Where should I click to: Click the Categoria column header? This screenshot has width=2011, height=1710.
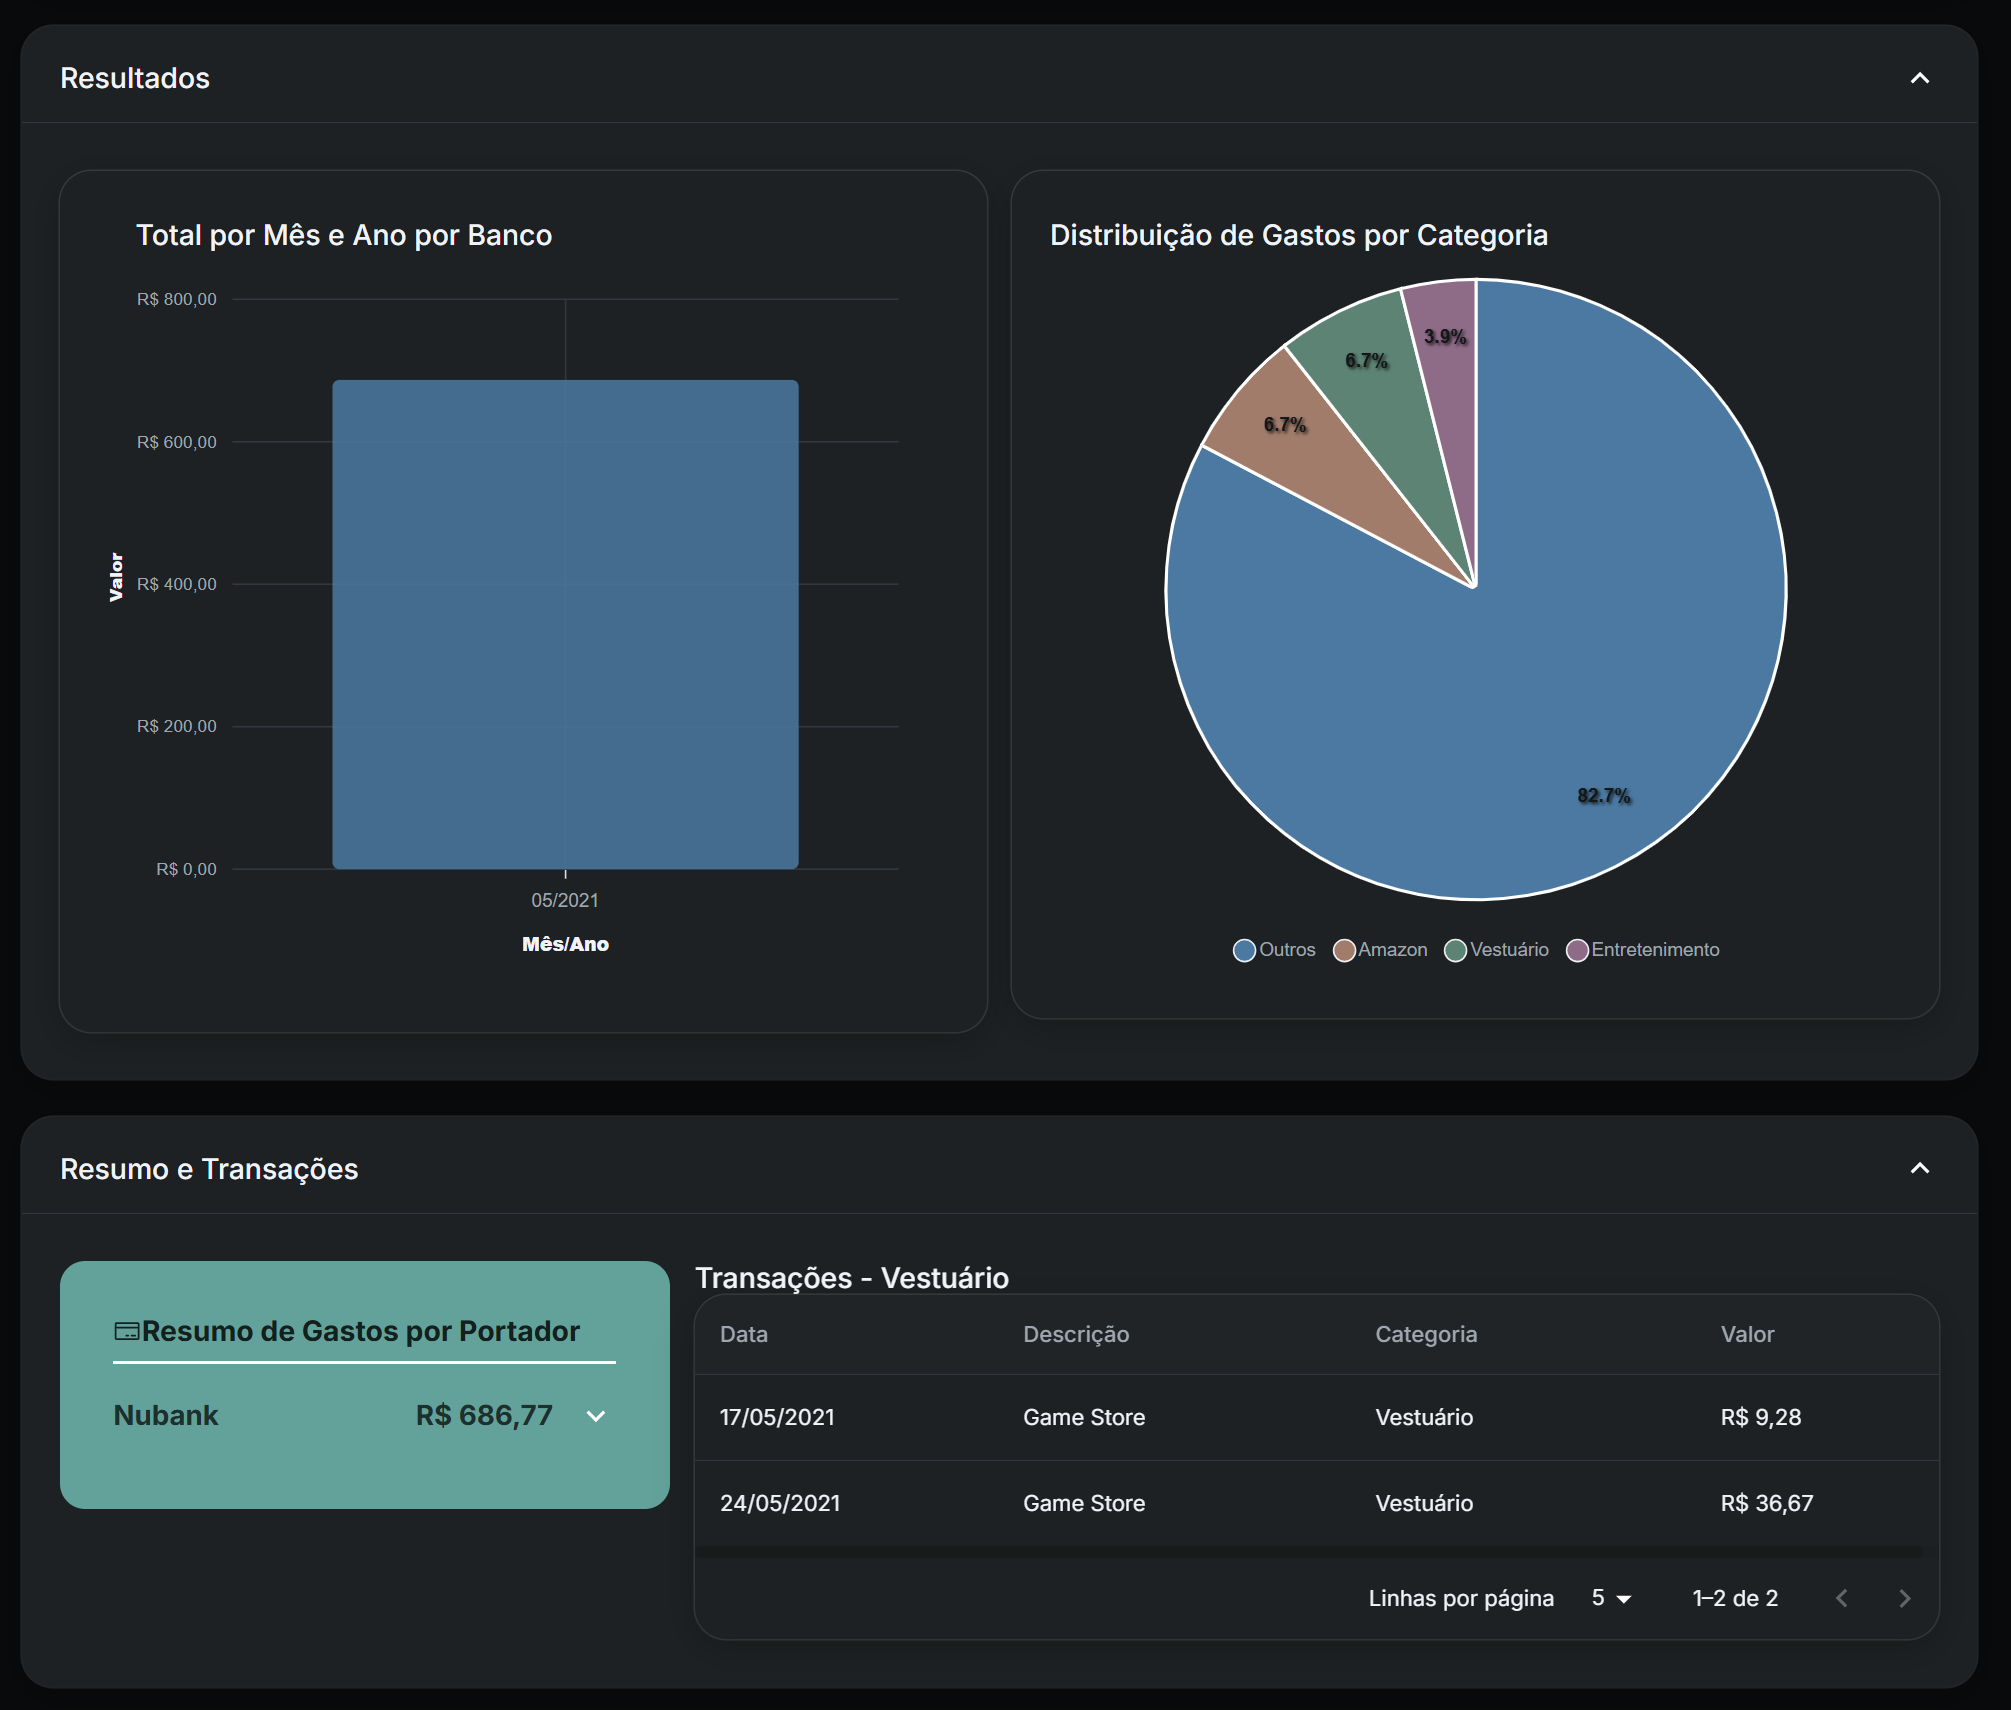(1425, 1334)
